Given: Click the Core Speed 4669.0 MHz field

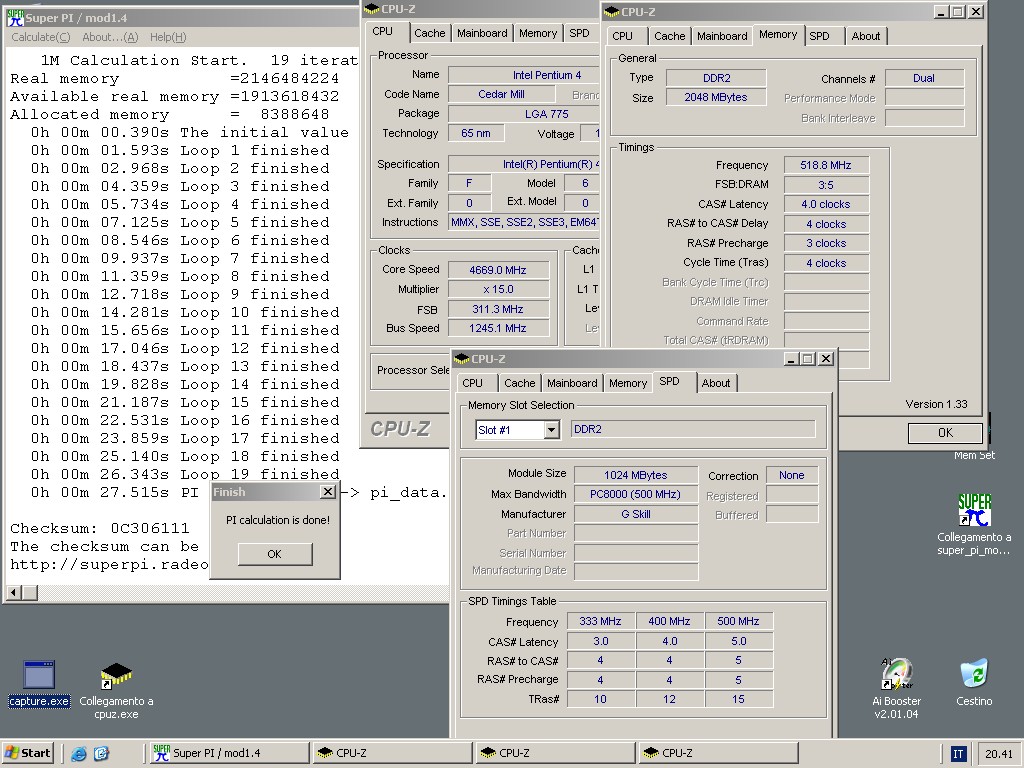Looking at the screenshot, I should point(498,270).
